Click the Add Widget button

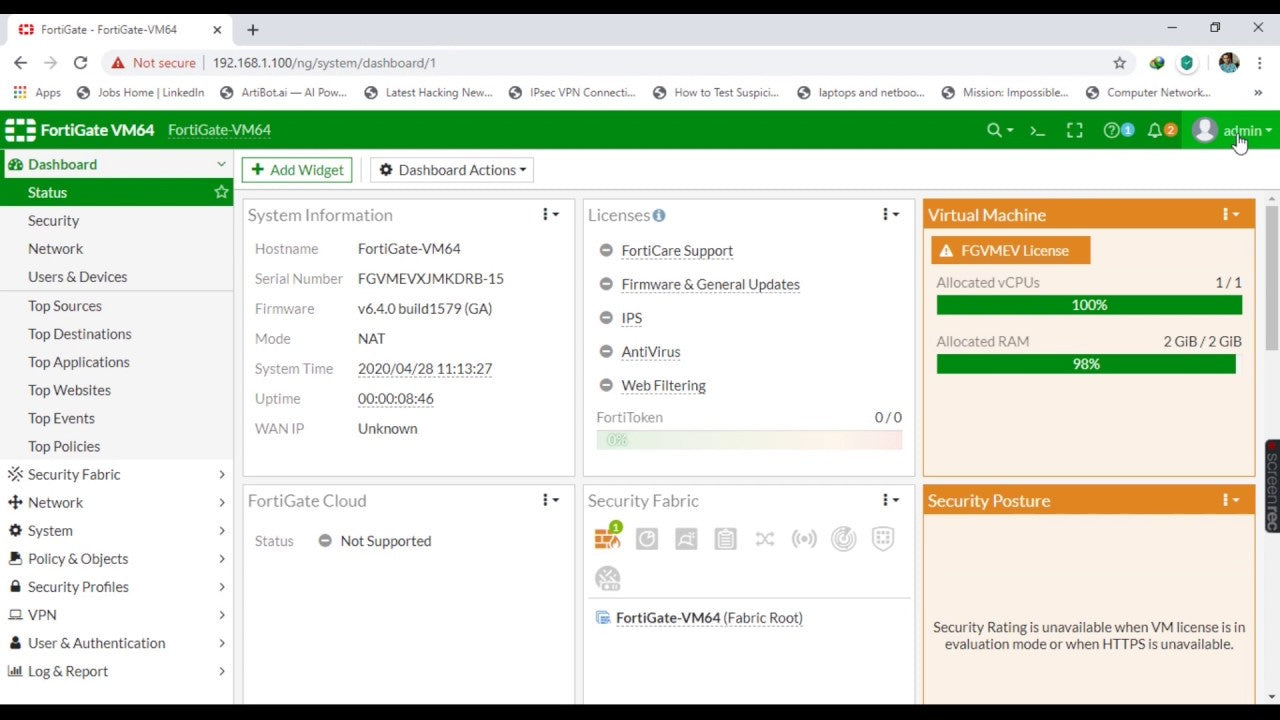(x=297, y=170)
